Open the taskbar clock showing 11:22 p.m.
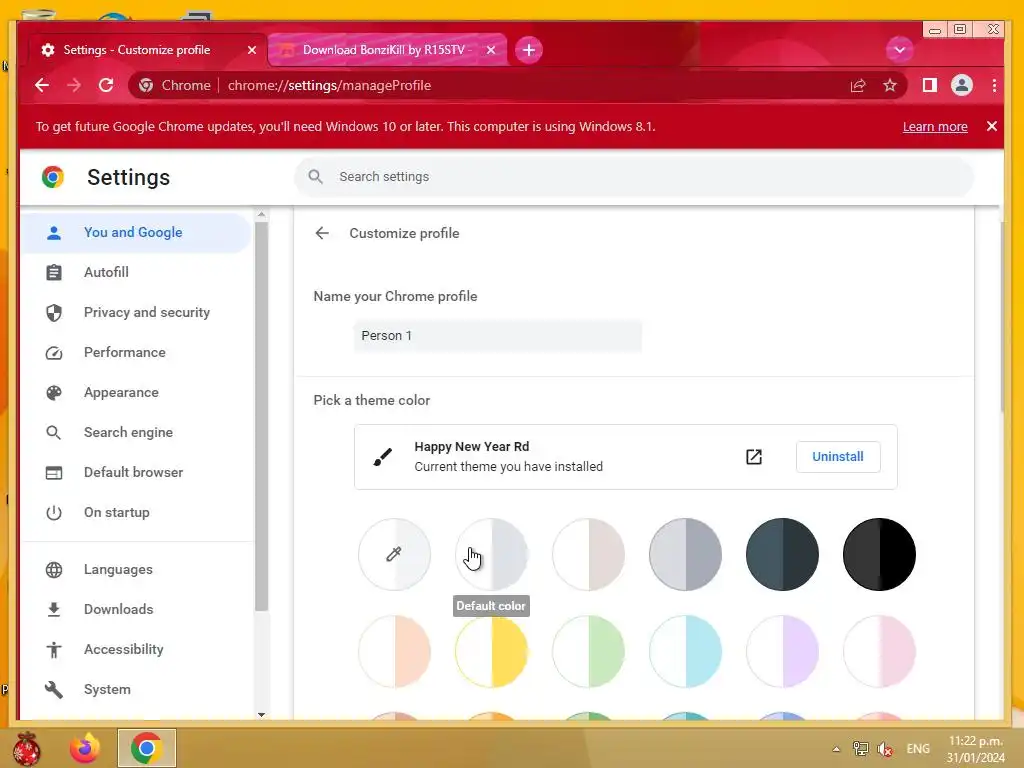1024x768 pixels. point(976,749)
